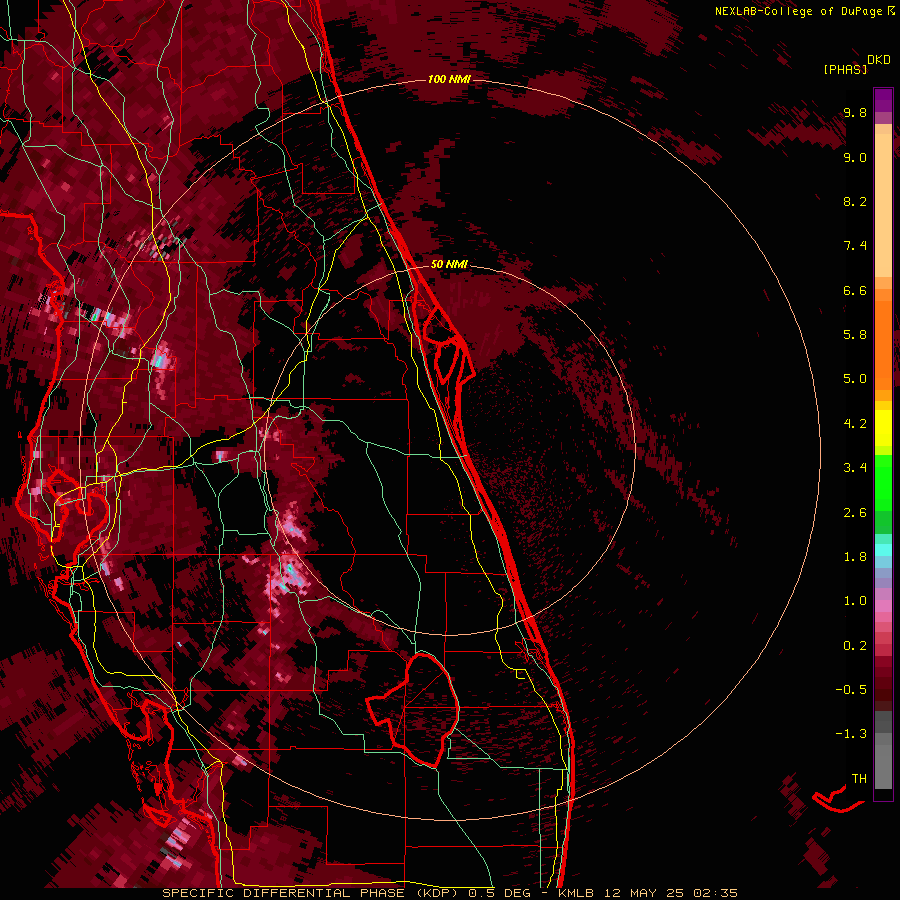Click the 1.8 legend value

coord(855,557)
